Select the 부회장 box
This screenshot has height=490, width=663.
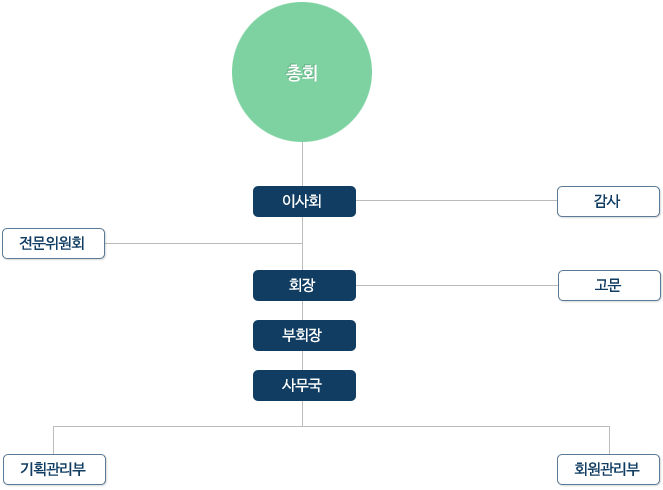click(x=304, y=335)
